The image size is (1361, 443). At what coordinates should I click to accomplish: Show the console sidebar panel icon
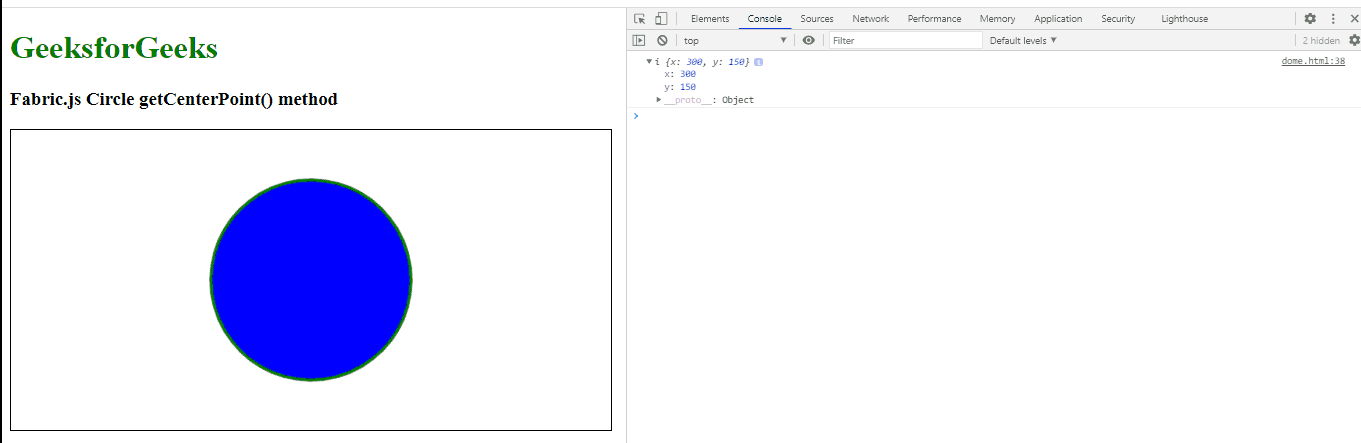[x=639, y=40]
